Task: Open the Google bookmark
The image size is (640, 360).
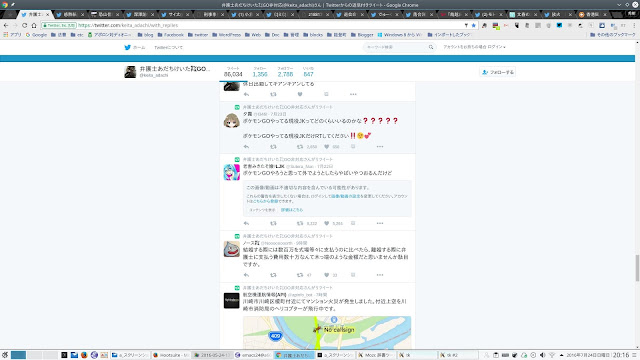Action: 36,35
